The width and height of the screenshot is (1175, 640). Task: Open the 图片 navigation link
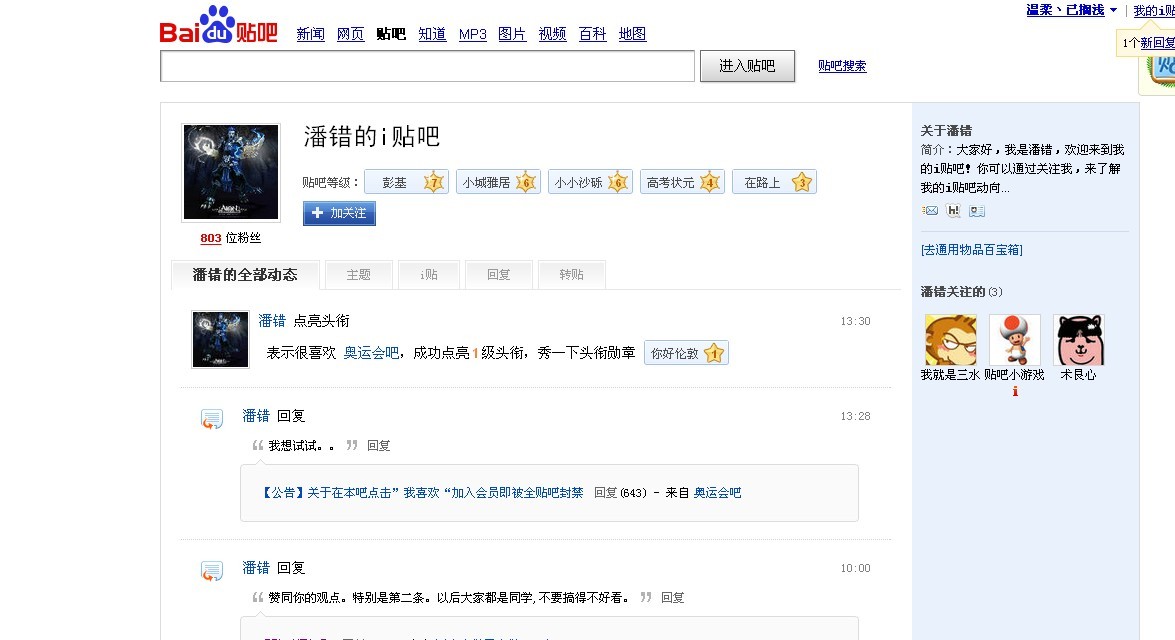(512, 34)
